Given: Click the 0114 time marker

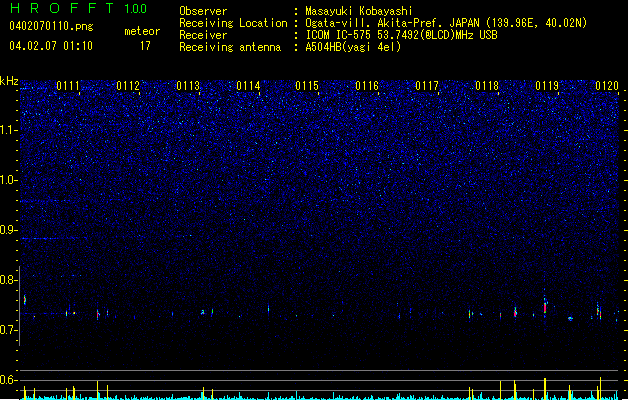Looking at the screenshot, I should [x=248, y=86].
